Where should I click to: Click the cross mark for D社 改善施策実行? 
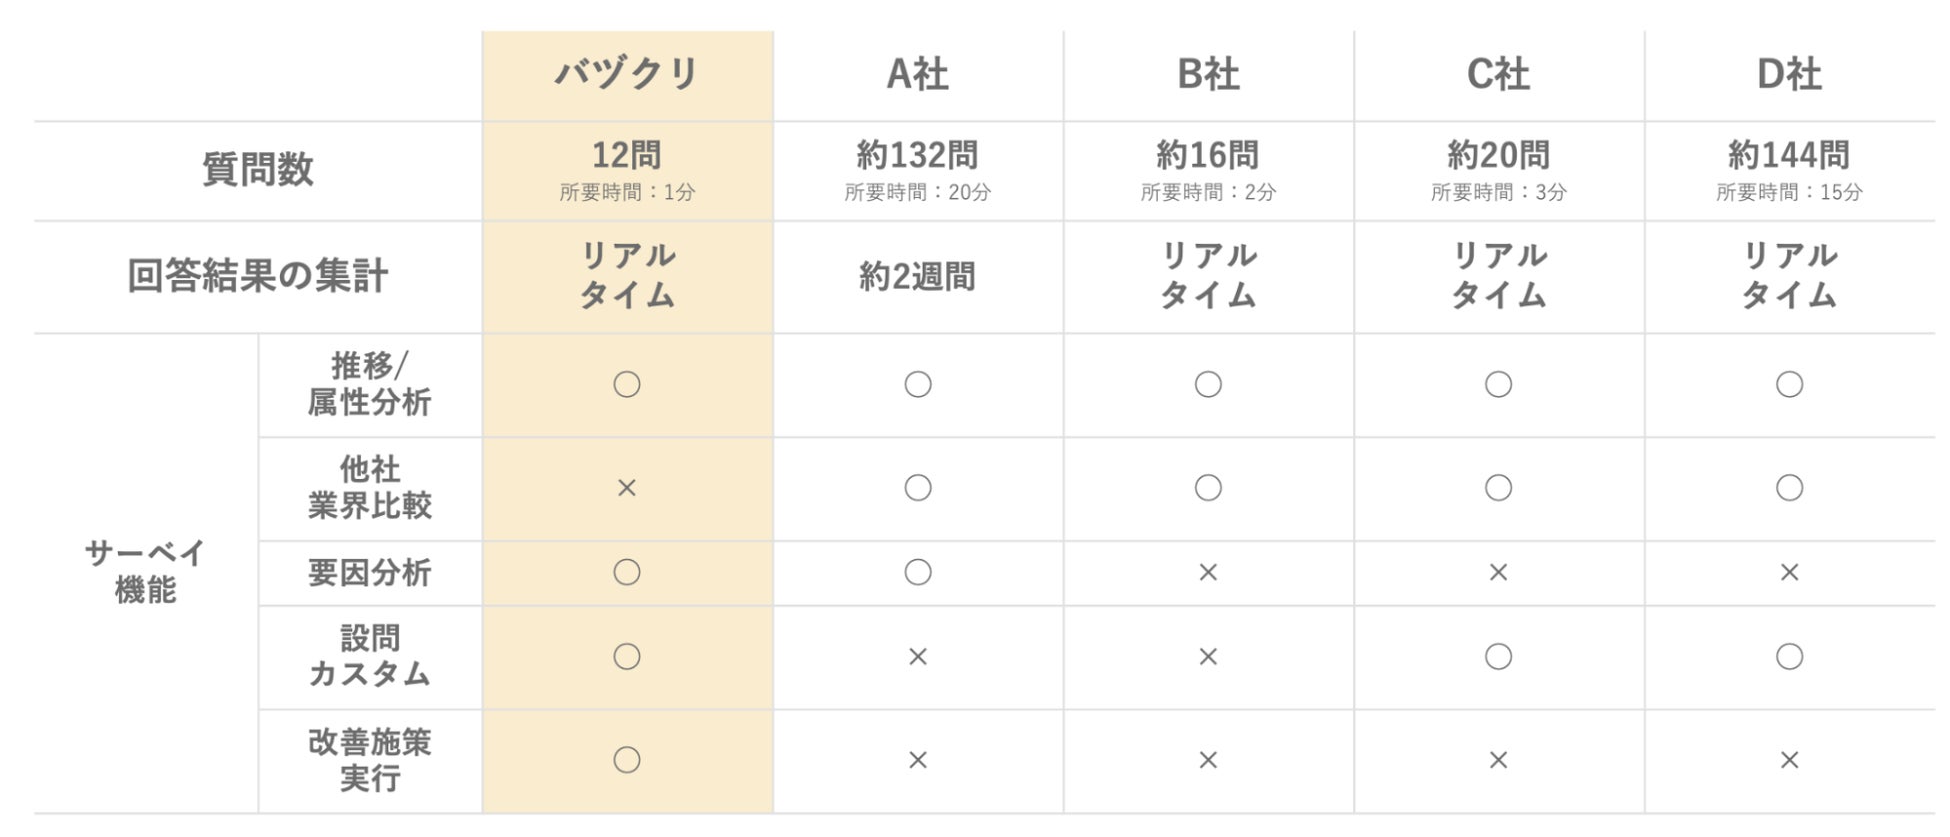[x=1789, y=760]
